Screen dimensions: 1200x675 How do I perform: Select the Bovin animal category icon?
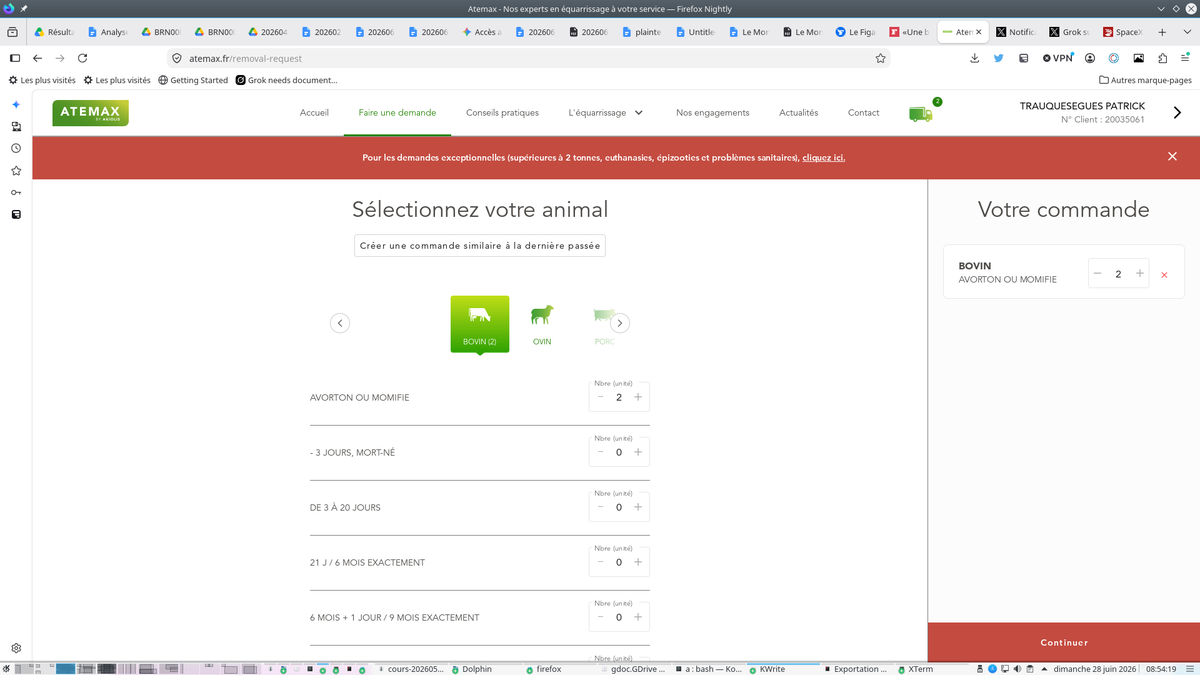(480, 324)
